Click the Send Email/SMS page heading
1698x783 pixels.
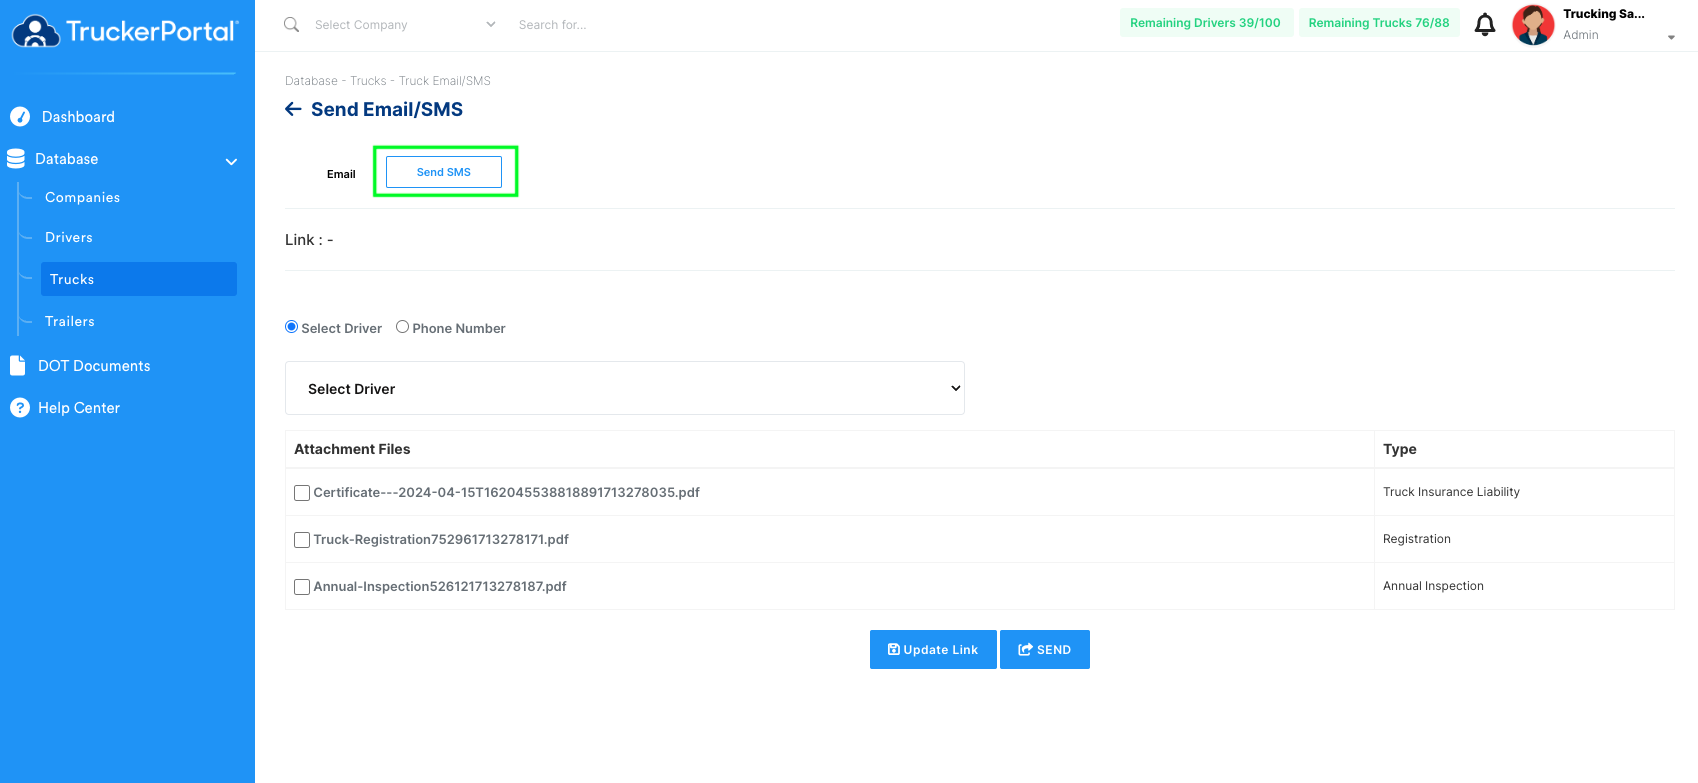click(387, 109)
